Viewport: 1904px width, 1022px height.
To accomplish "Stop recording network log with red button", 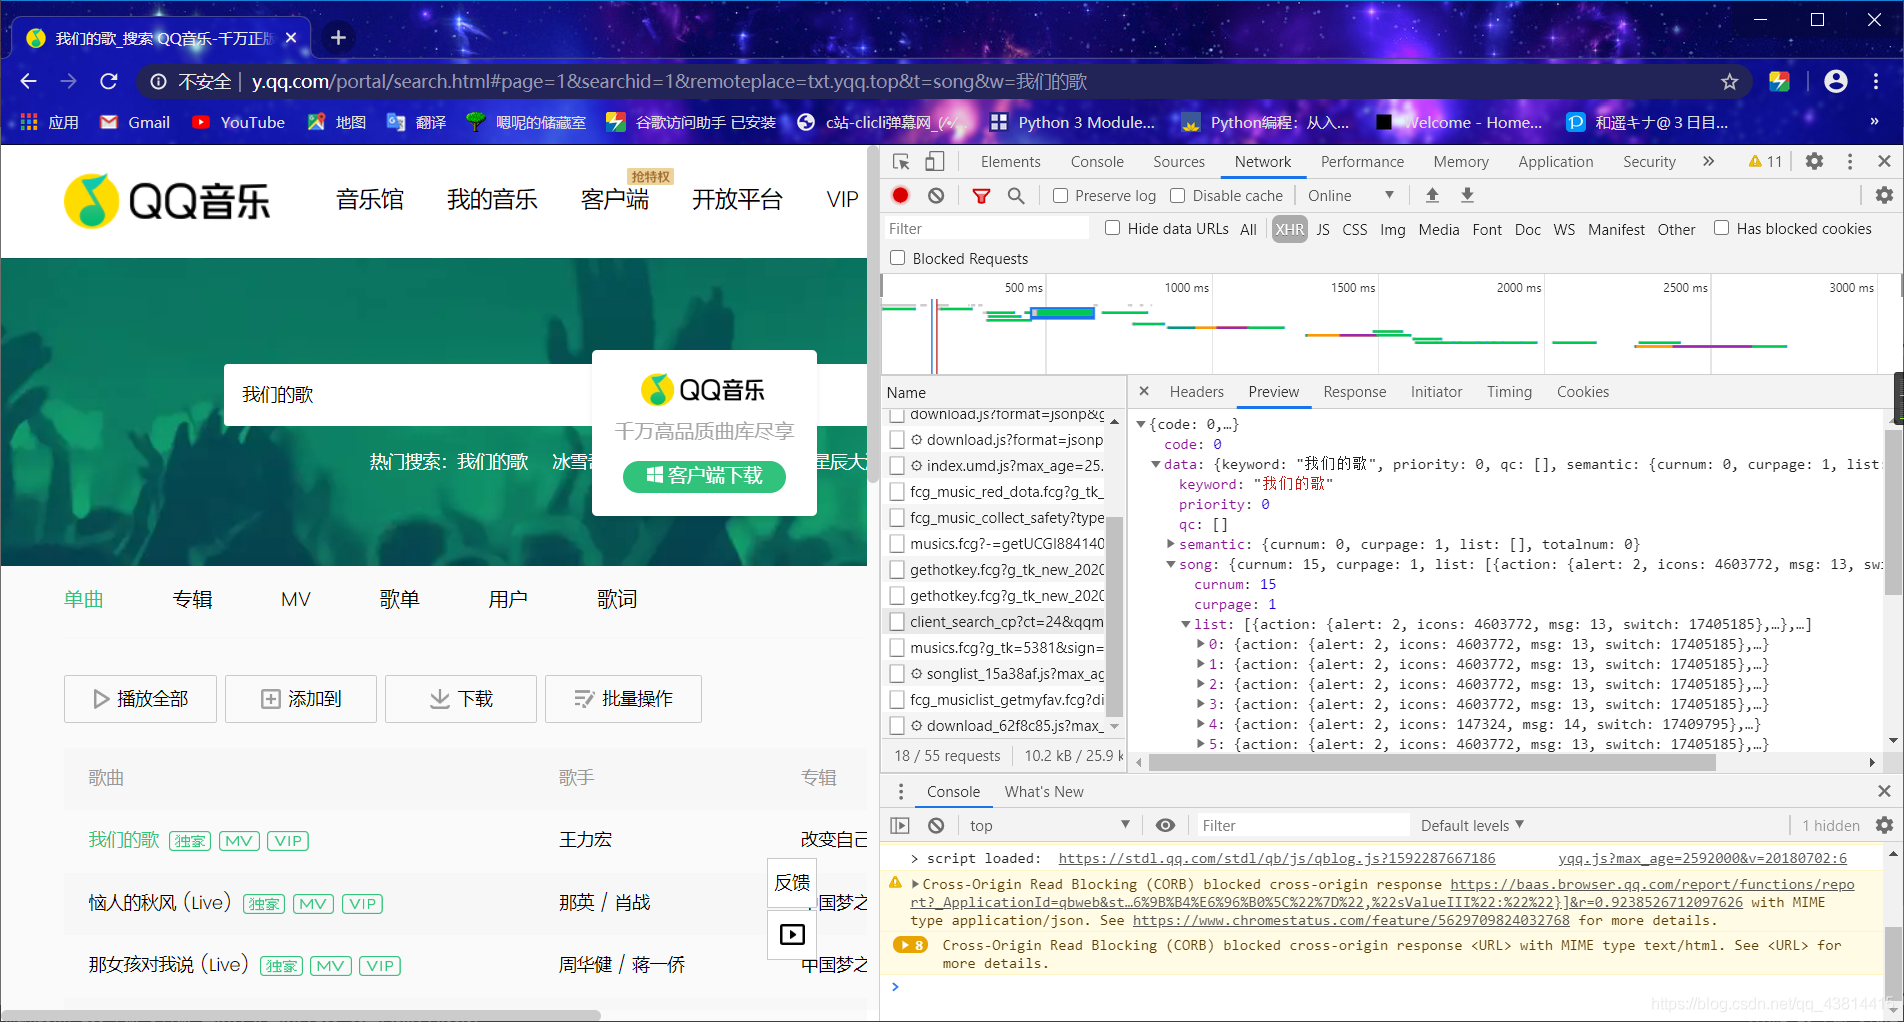I will pos(901,196).
